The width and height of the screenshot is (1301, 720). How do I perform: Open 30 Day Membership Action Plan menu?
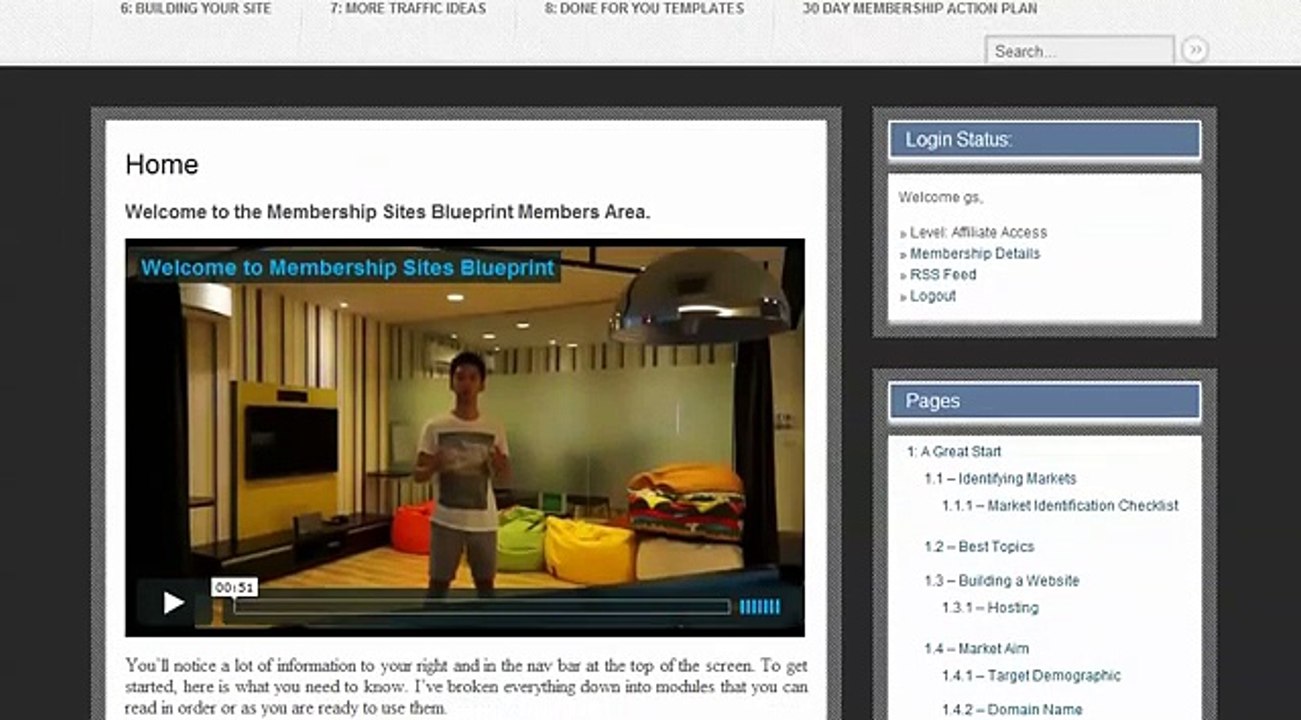[920, 8]
